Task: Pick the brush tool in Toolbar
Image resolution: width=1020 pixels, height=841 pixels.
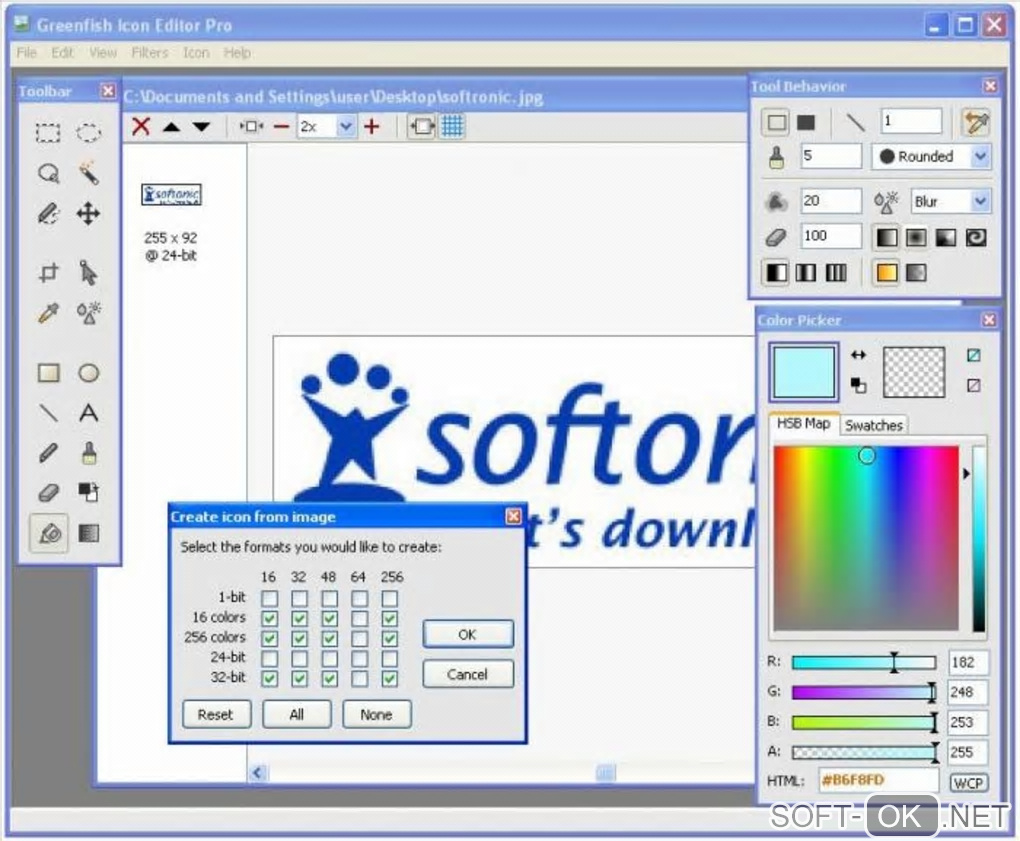Action: click(x=88, y=453)
